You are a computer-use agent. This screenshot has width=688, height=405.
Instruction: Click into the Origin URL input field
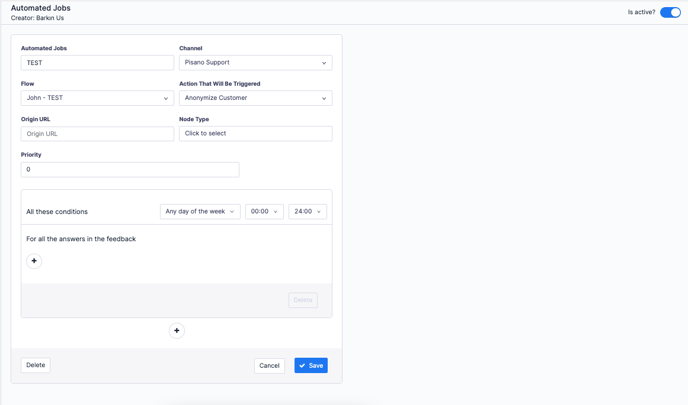coord(97,133)
